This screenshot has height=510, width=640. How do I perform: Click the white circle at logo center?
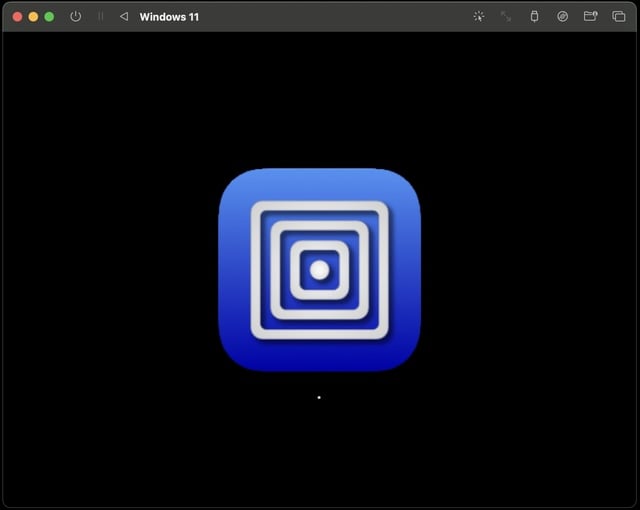click(319, 270)
